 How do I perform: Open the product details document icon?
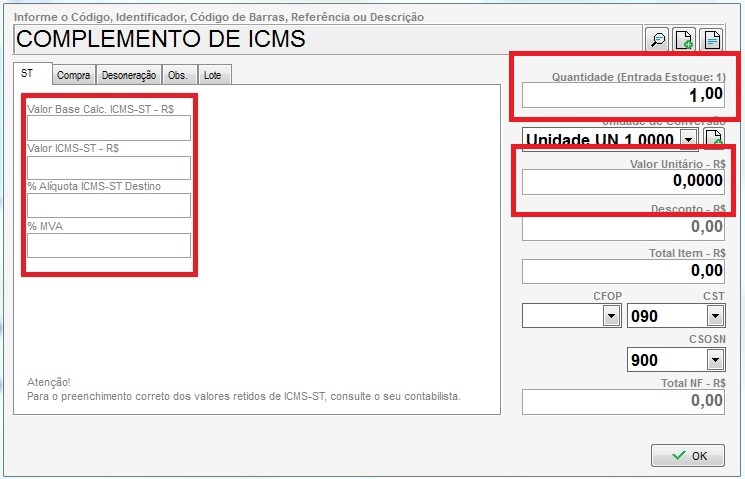711,40
